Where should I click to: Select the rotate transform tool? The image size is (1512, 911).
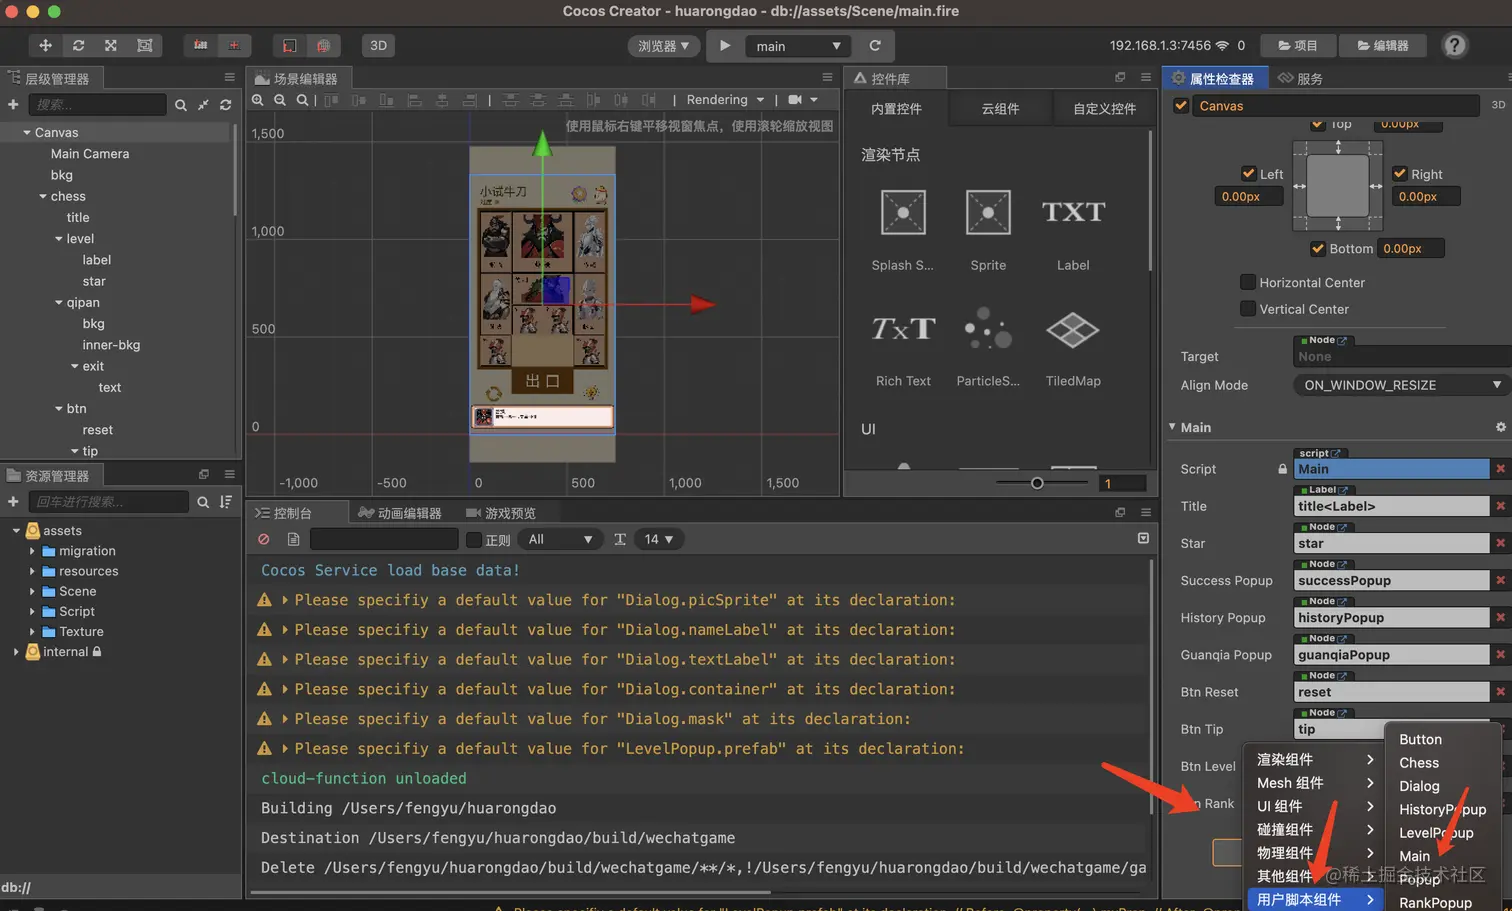(x=78, y=45)
